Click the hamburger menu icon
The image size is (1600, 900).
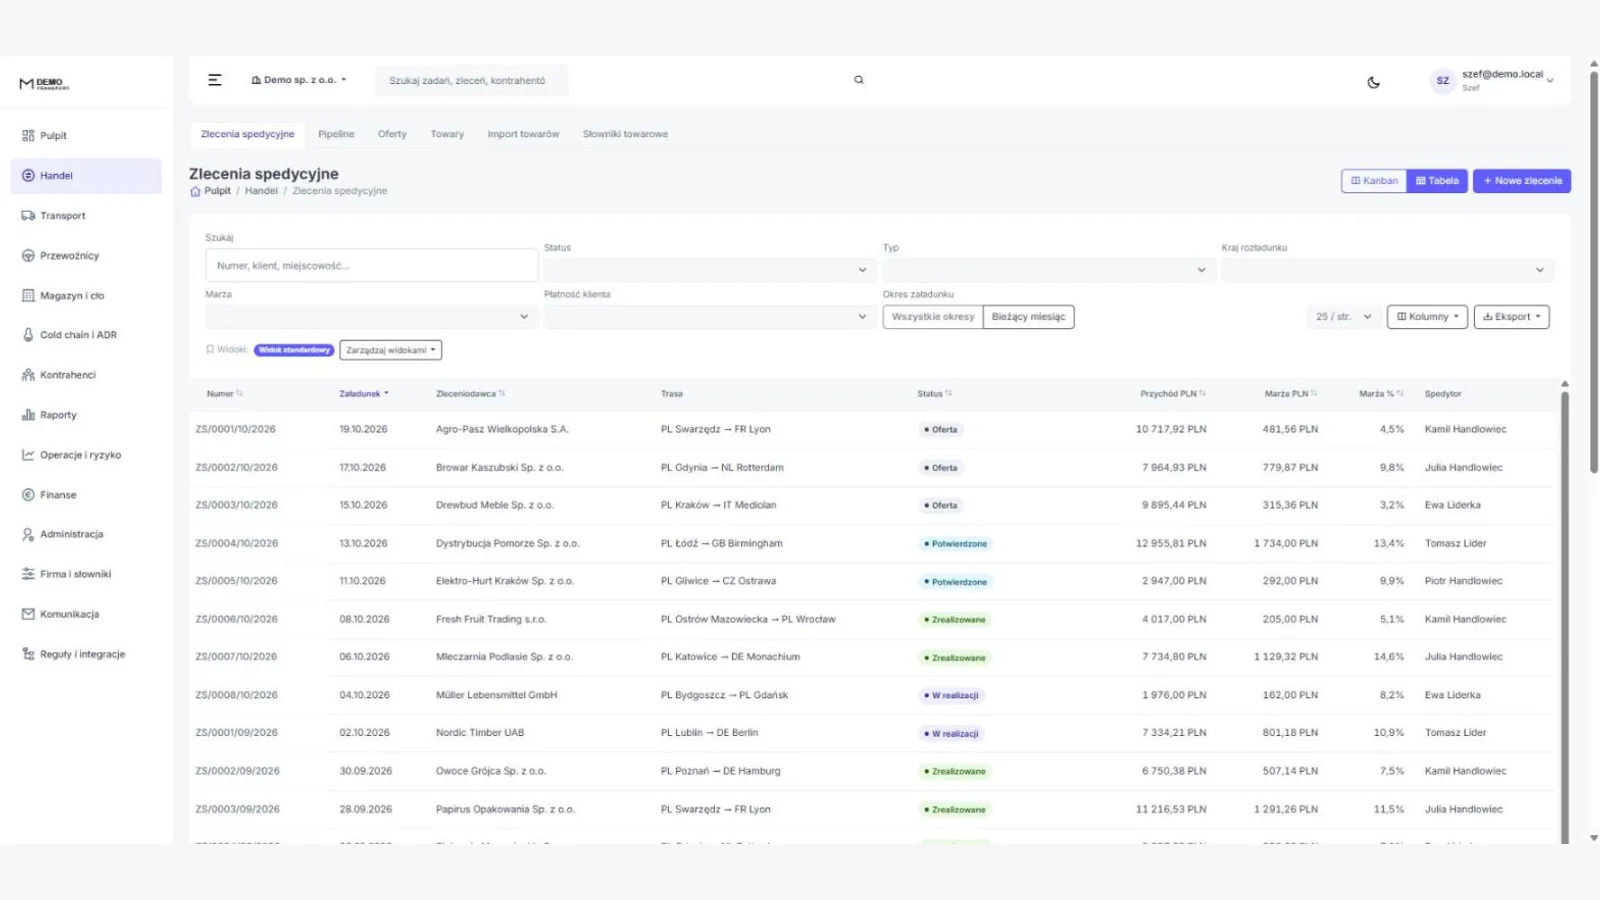(x=214, y=80)
